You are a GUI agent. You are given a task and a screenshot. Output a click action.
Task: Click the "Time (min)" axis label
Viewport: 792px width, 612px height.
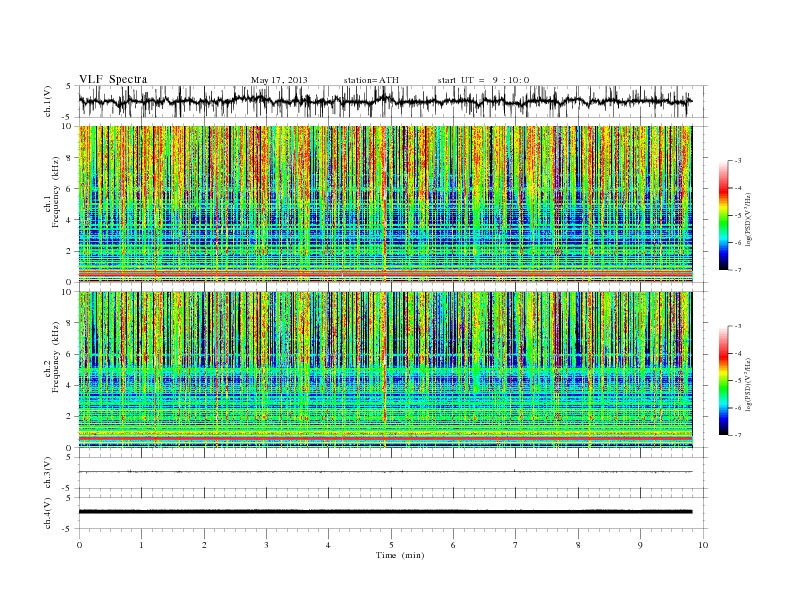(400, 555)
